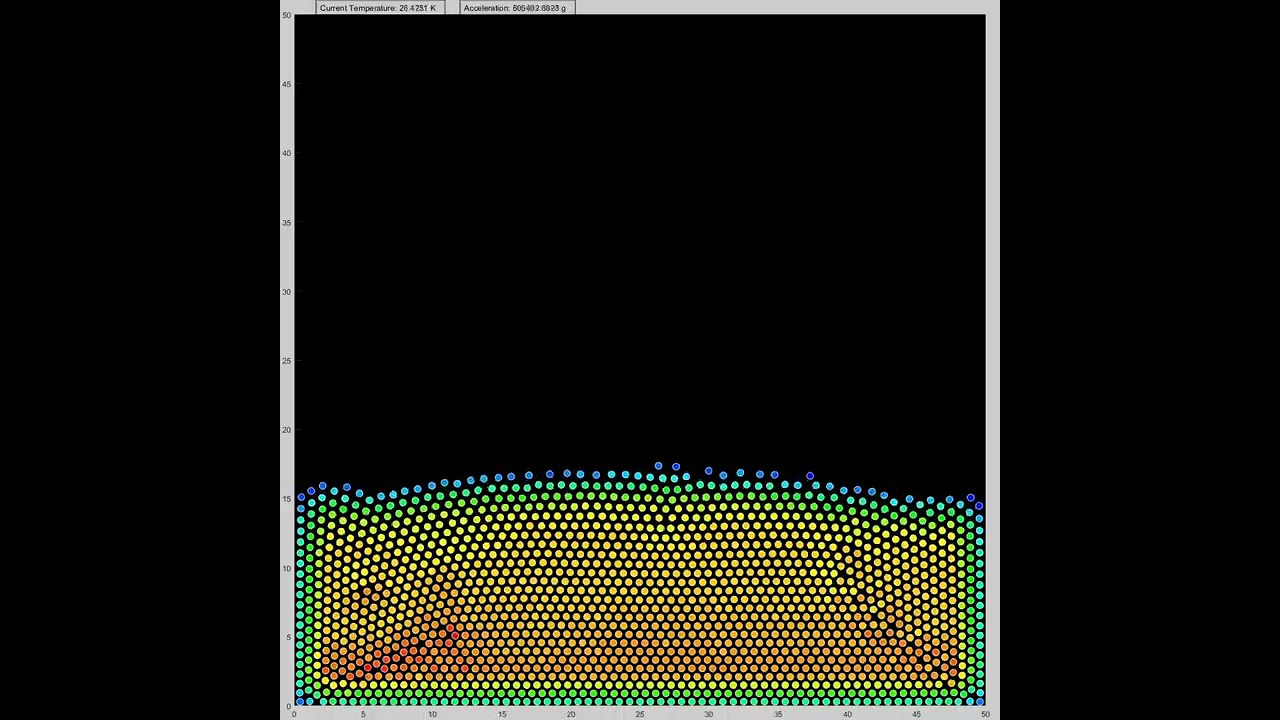Image resolution: width=1280 pixels, height=720 pixels.
Task: Click the 45 label on the horizontal axis
Action: tap(916, 714)
